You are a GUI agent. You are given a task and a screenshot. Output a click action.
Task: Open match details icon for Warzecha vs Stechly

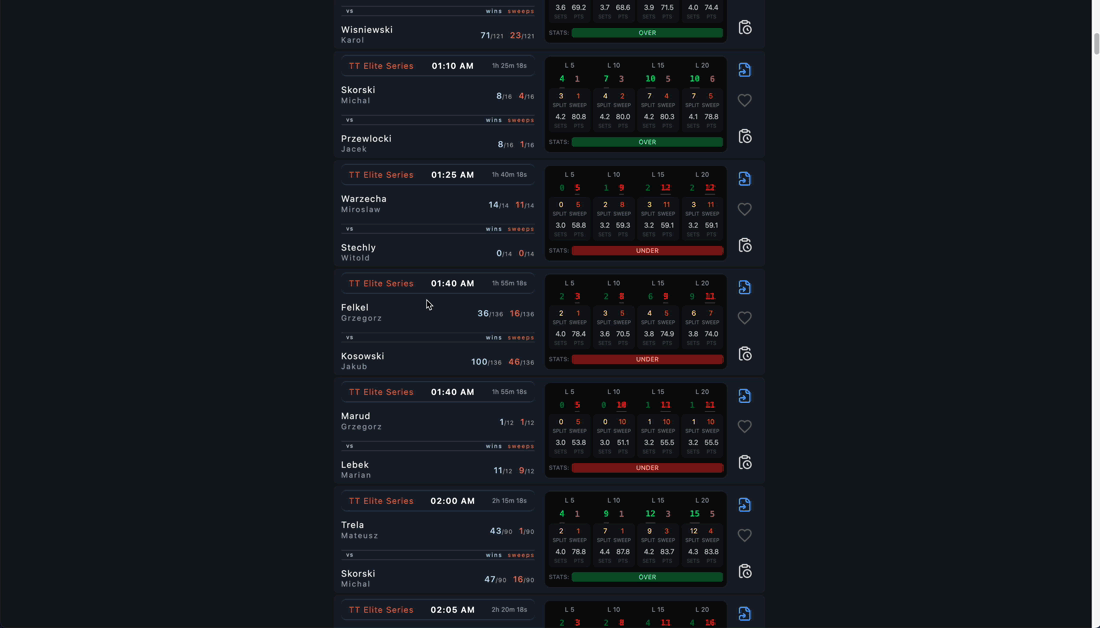click(x=745, y=179)
